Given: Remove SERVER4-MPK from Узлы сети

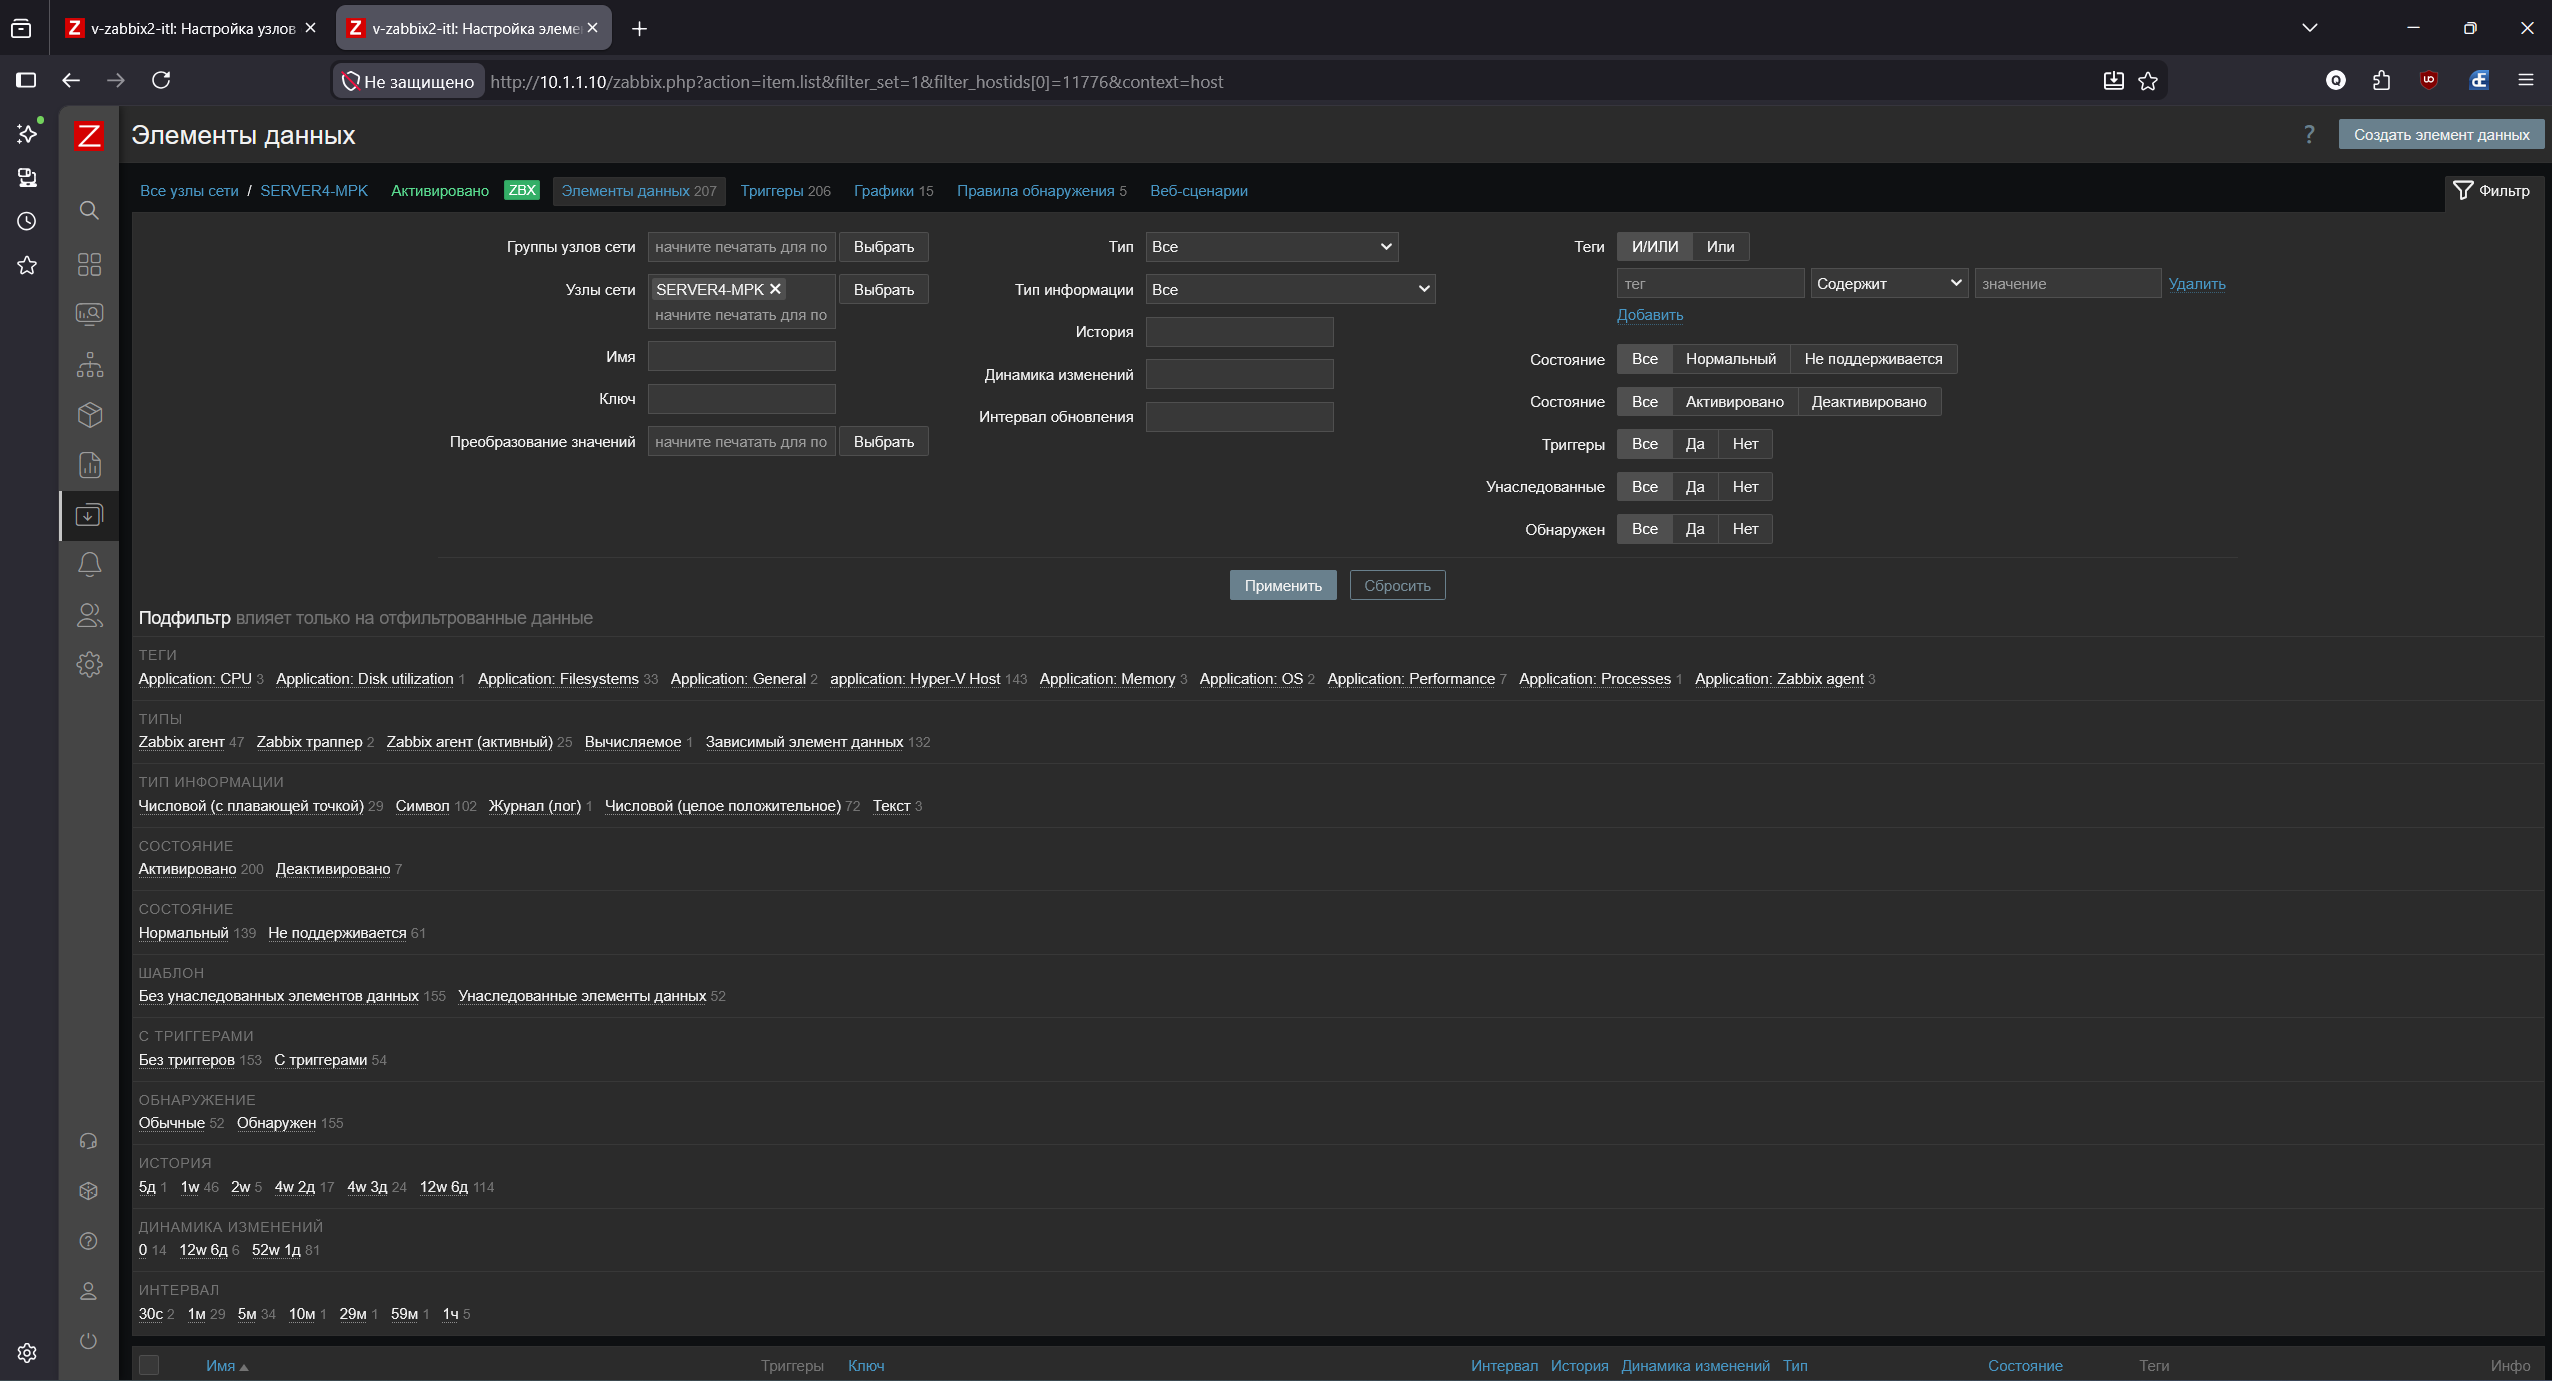Looking at the screenshot, I should 775,289.
